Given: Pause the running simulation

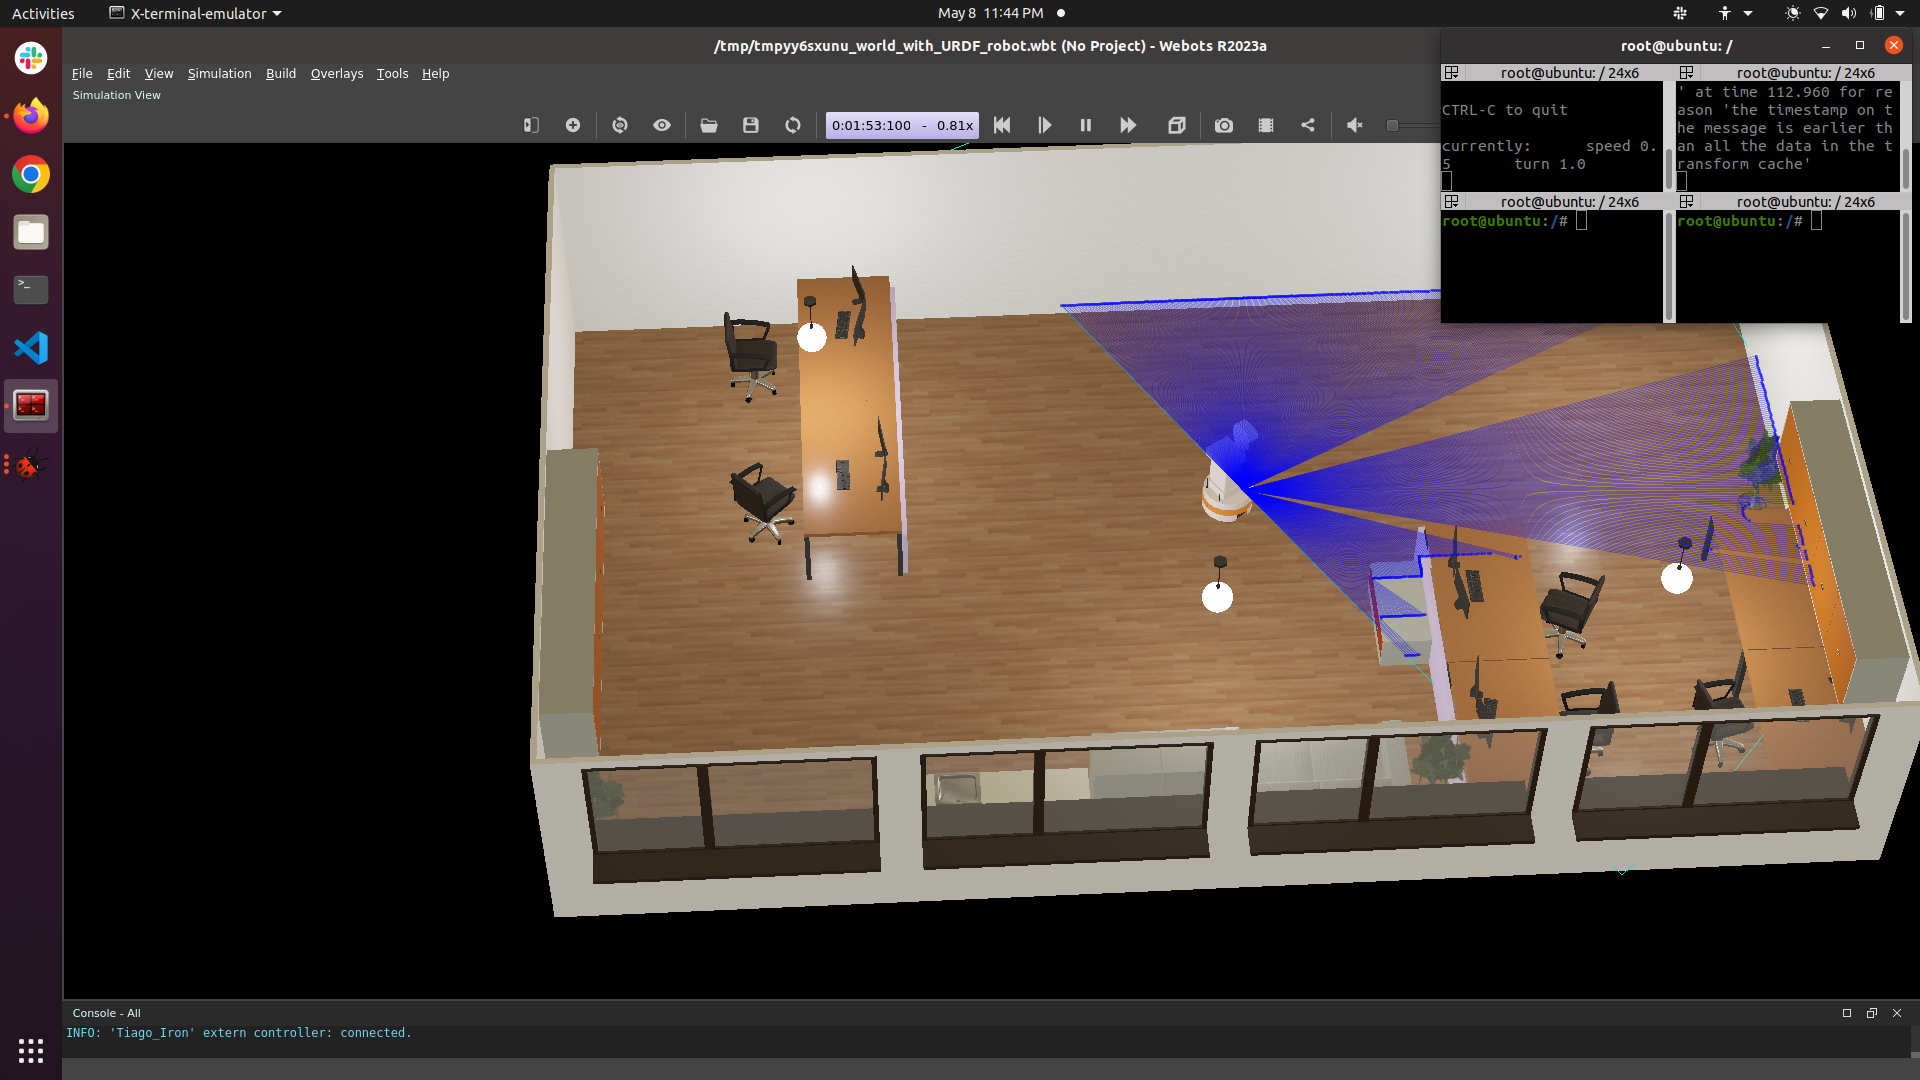Looking at the screenshot, I should 1086,125.
